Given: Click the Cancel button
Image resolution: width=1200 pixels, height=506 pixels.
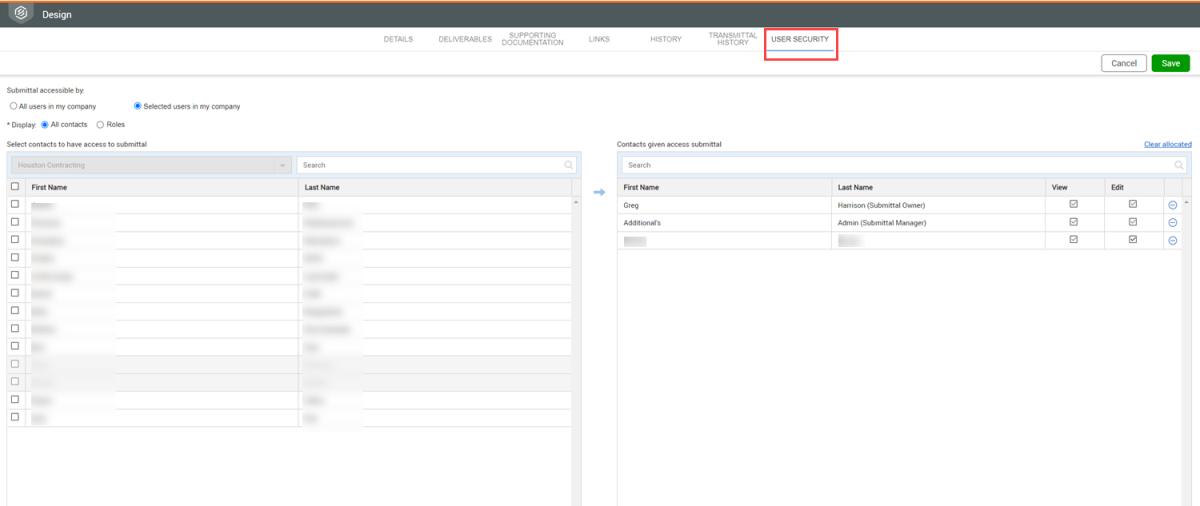Looking at the screenshot, I should (x=1124, y=63).
